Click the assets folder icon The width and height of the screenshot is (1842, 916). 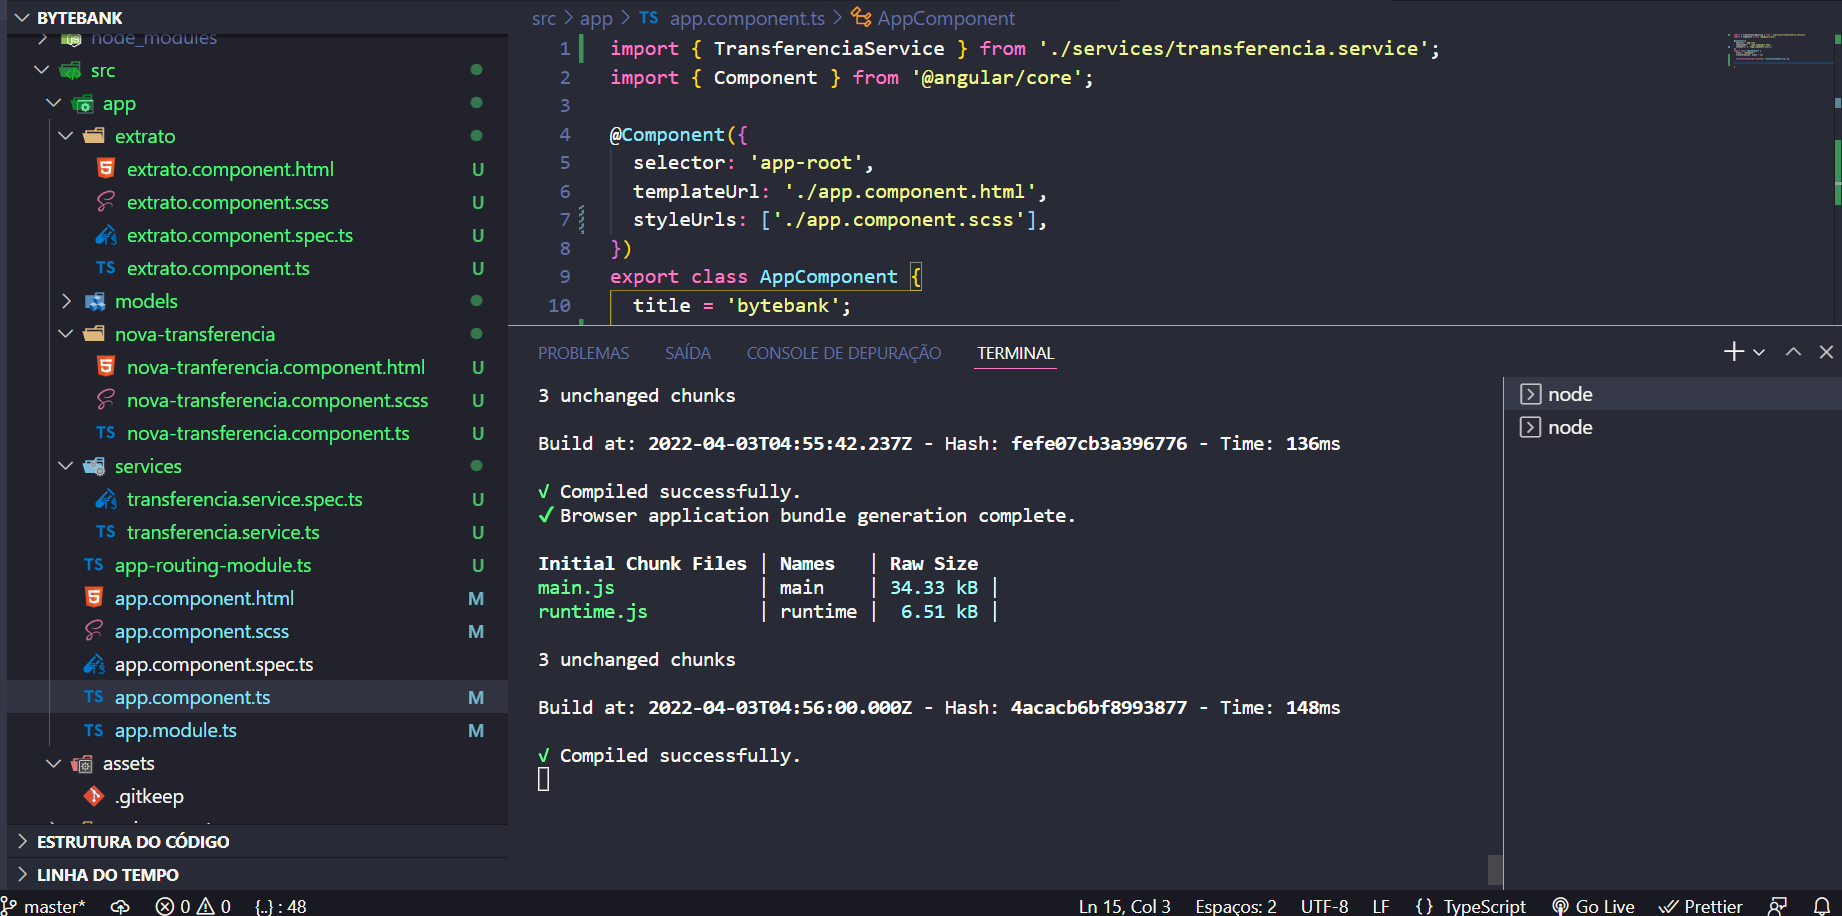pos(82,763)
